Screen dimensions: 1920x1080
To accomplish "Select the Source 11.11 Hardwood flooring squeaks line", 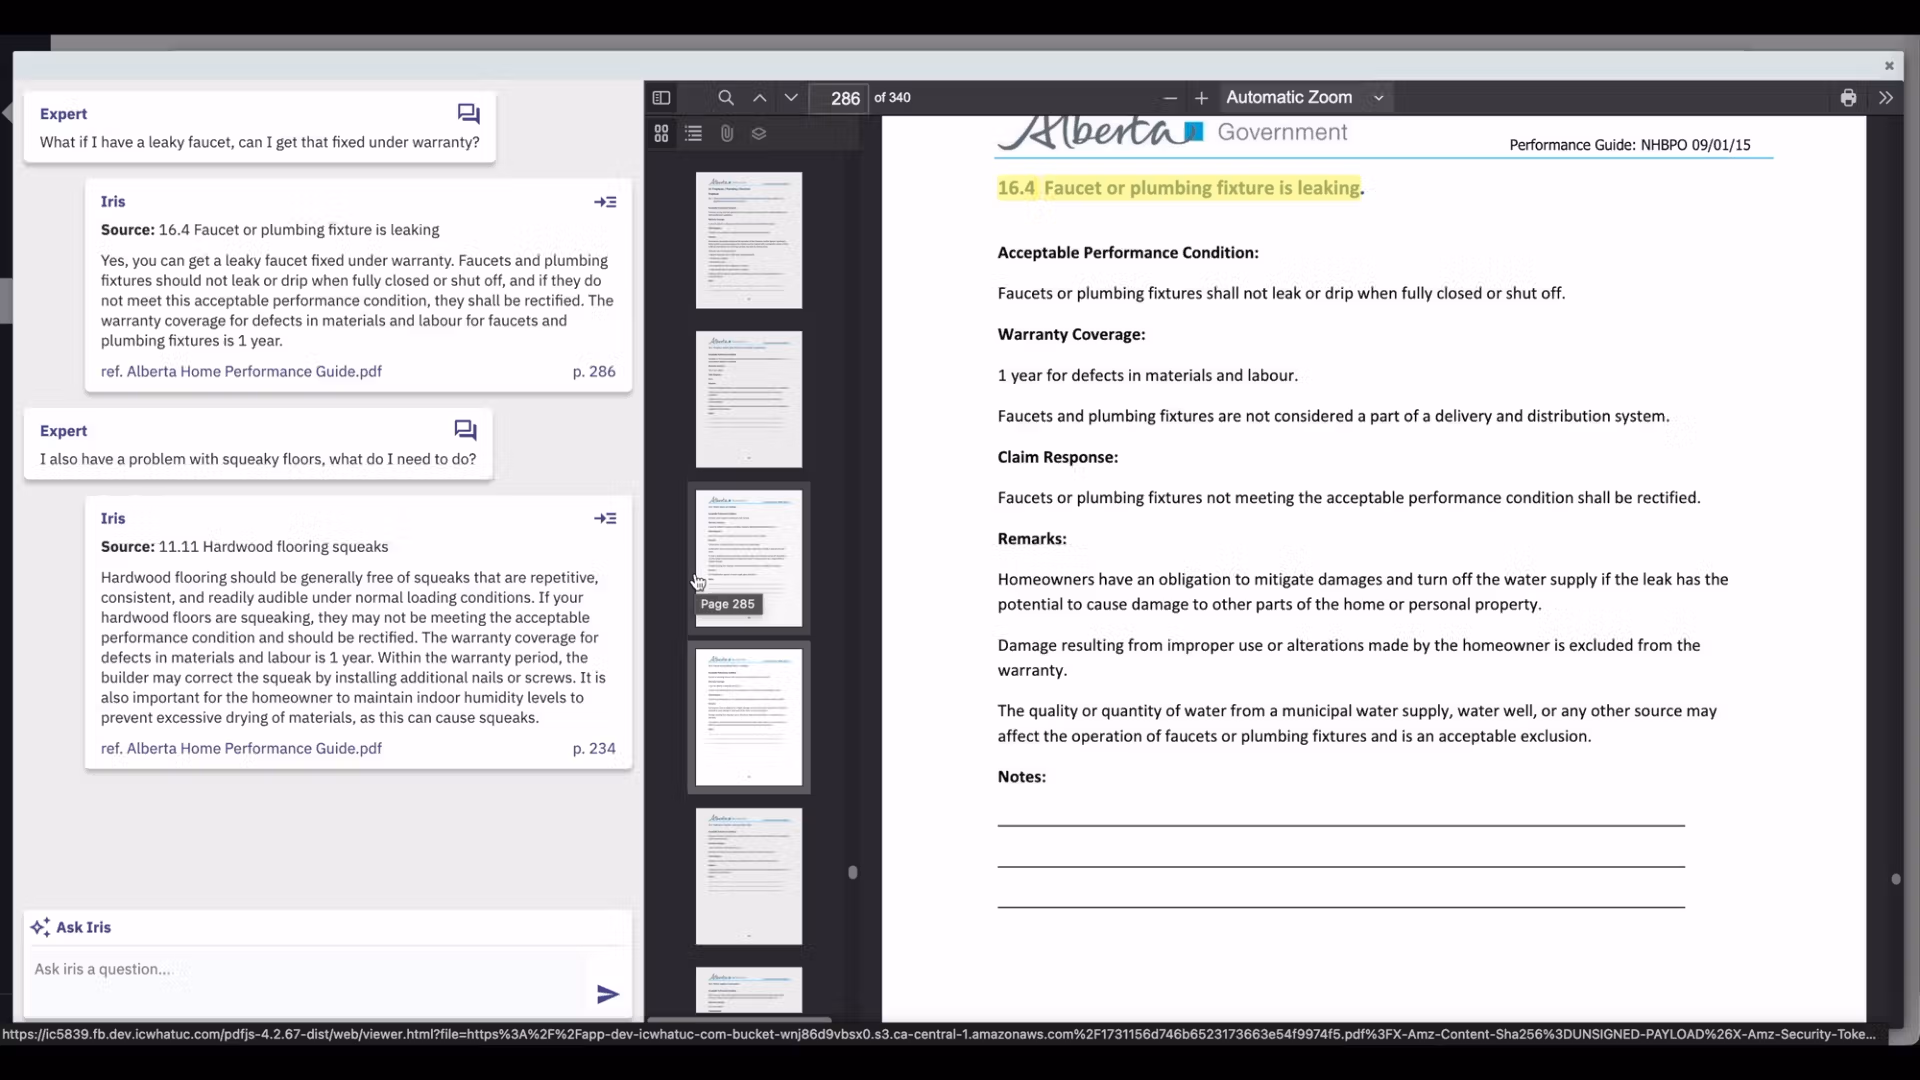I will [x=244, y=547].
